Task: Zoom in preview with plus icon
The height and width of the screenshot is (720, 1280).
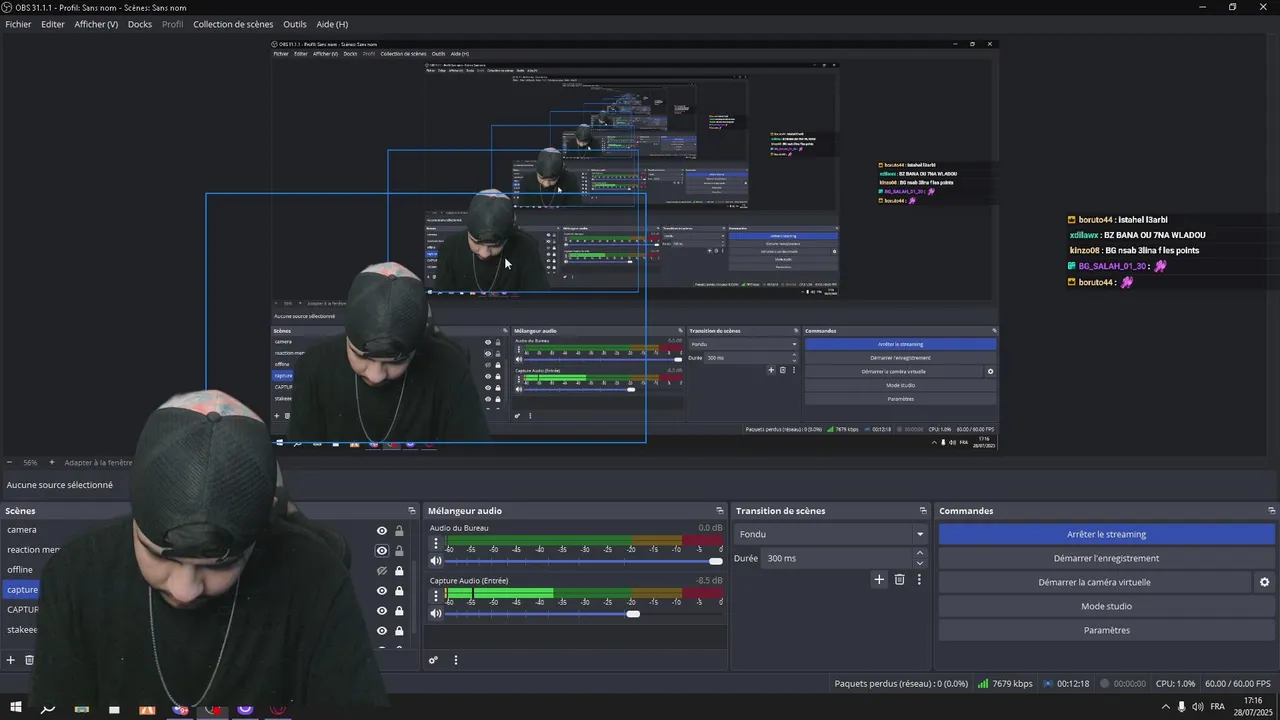Action: [x=52, y=463]
